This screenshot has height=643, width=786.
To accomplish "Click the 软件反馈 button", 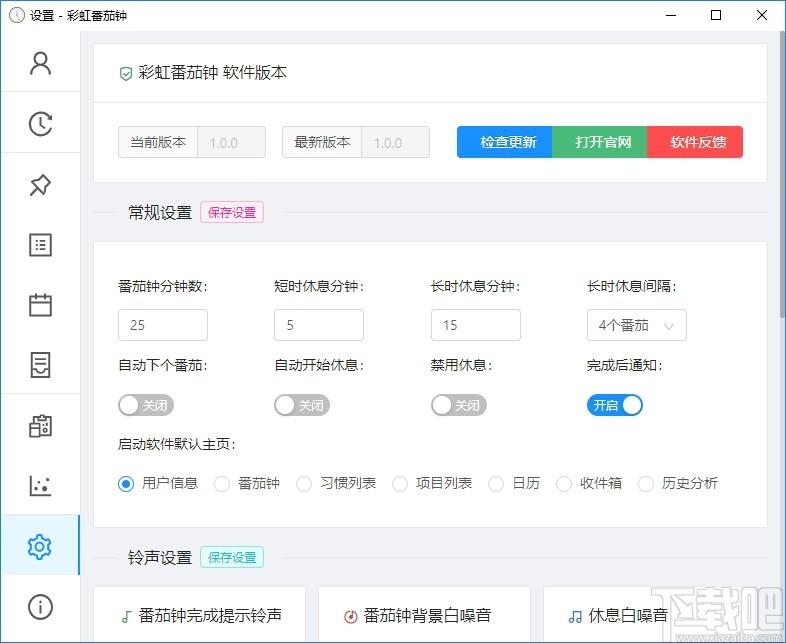I will (x=695, y=142).
